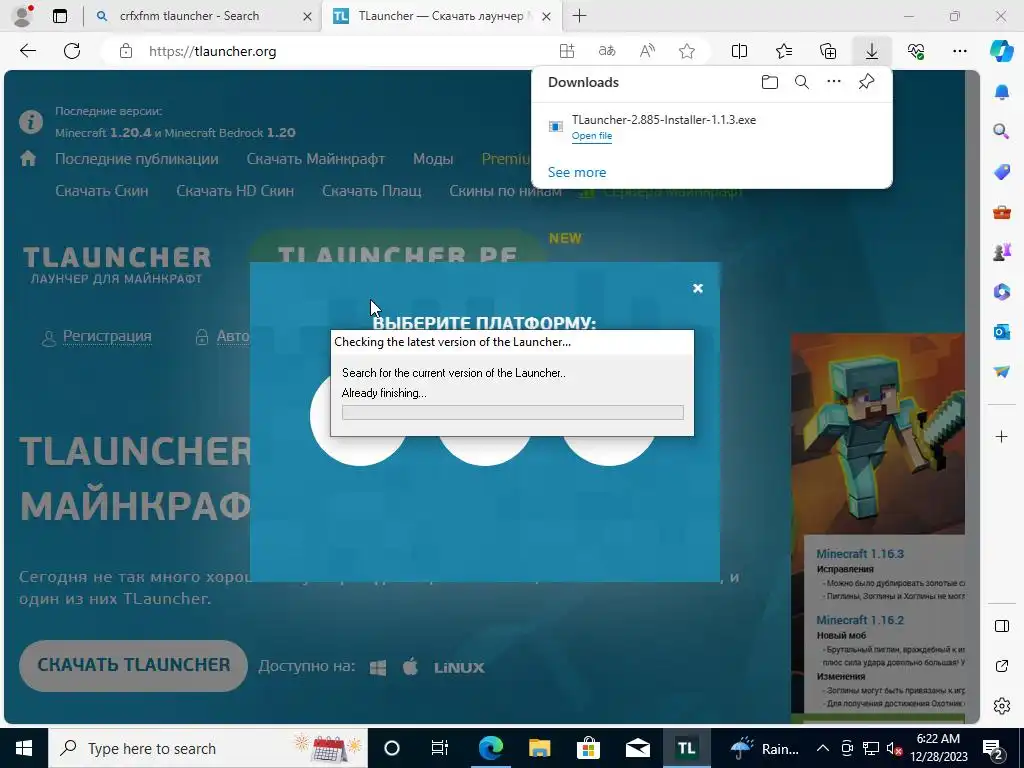Close the platform selection popup
1024x768 pixels.
click(x=697, y=288)
